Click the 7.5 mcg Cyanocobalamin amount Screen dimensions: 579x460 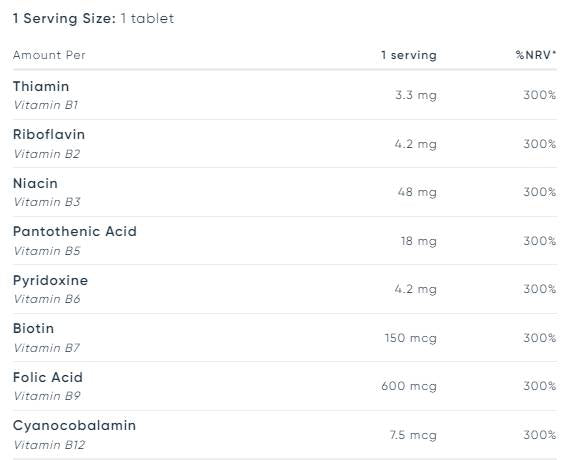pos(413,435)
